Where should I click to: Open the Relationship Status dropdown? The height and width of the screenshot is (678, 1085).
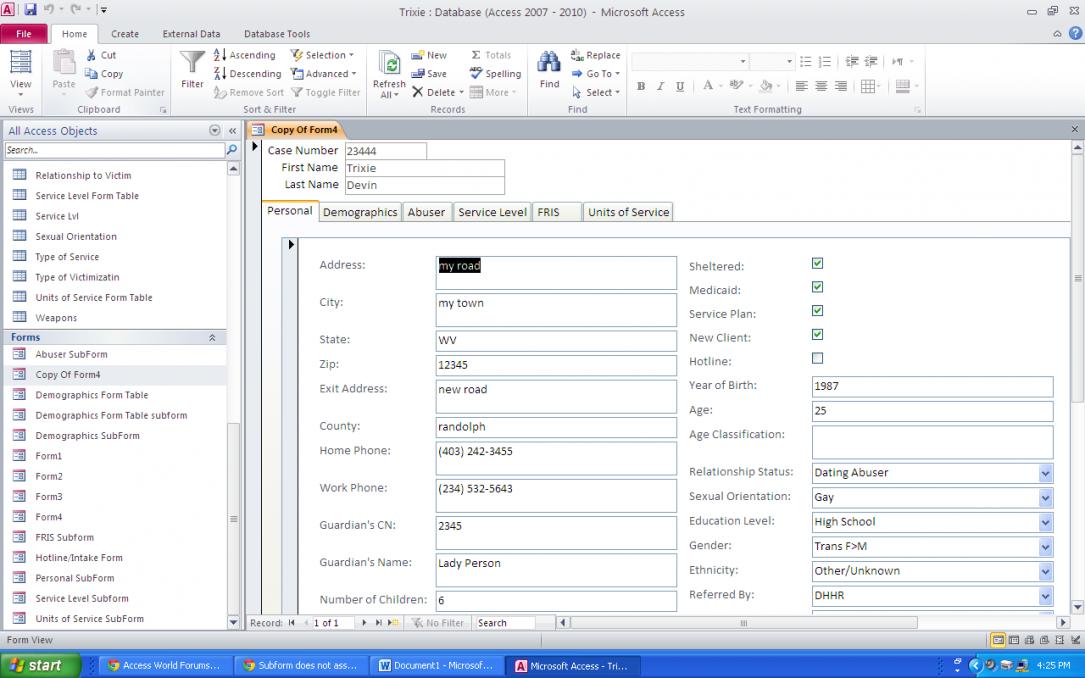click(x=1045, y=473)
